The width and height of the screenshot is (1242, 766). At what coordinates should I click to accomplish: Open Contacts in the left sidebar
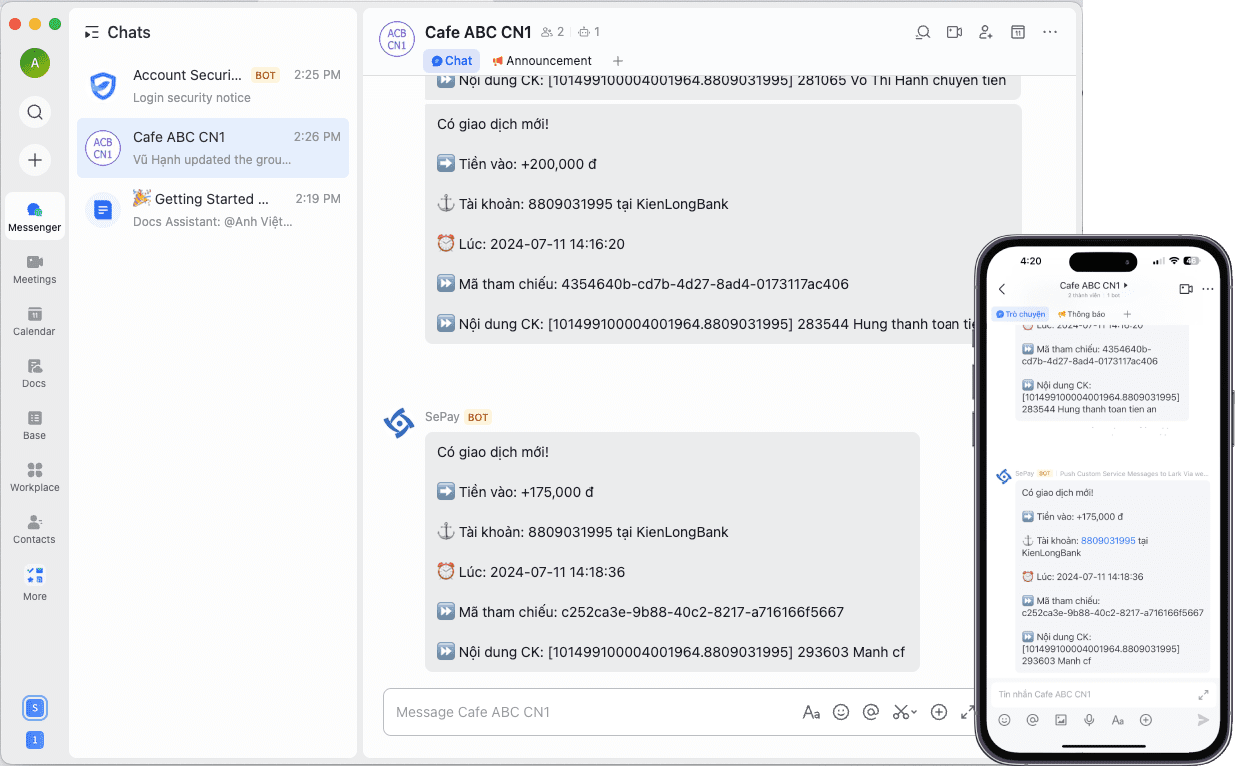(35, 529)
